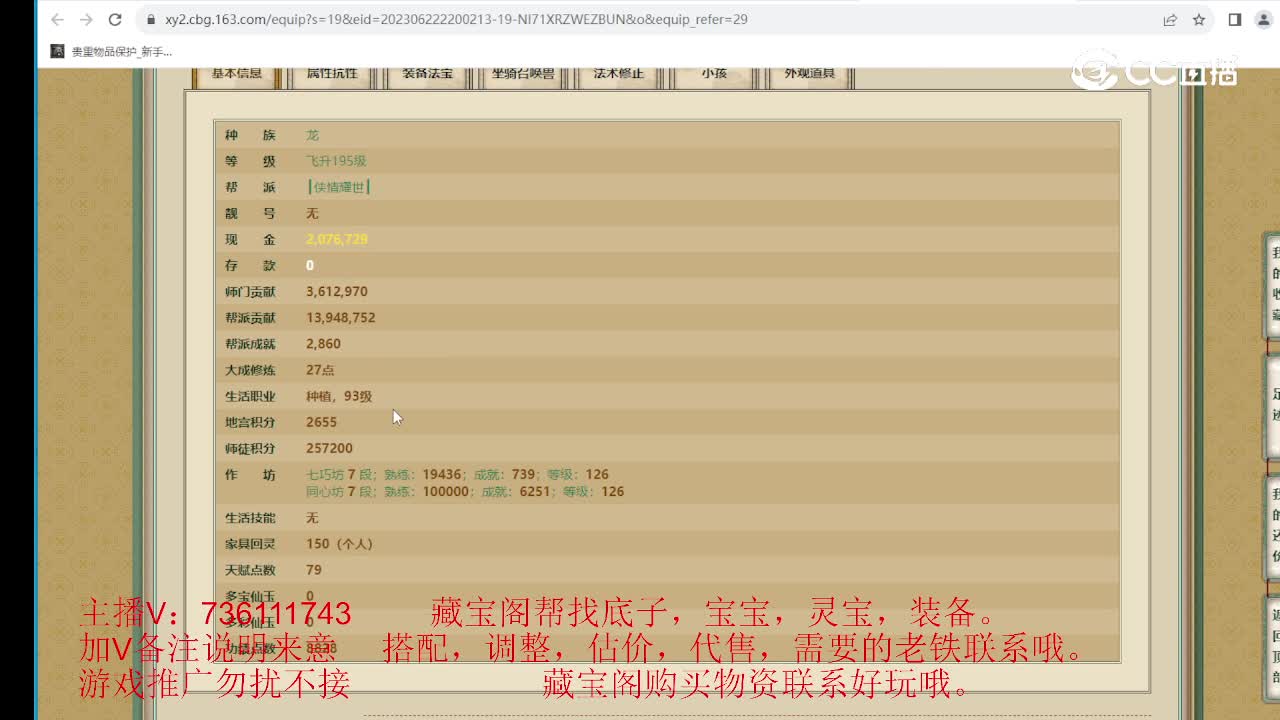Open the 装备法宝 tab

tap(428, 76)
